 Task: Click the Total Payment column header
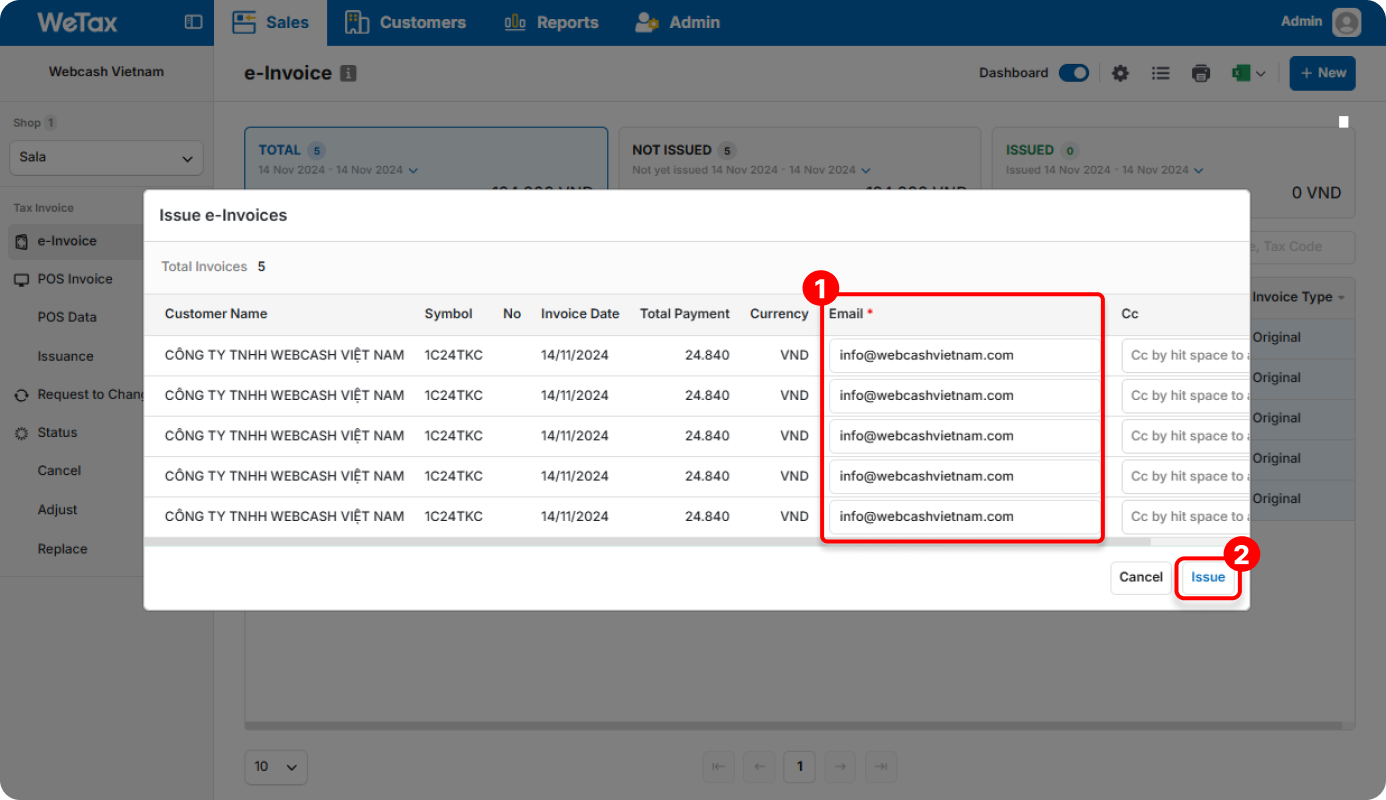pos(685,314)
